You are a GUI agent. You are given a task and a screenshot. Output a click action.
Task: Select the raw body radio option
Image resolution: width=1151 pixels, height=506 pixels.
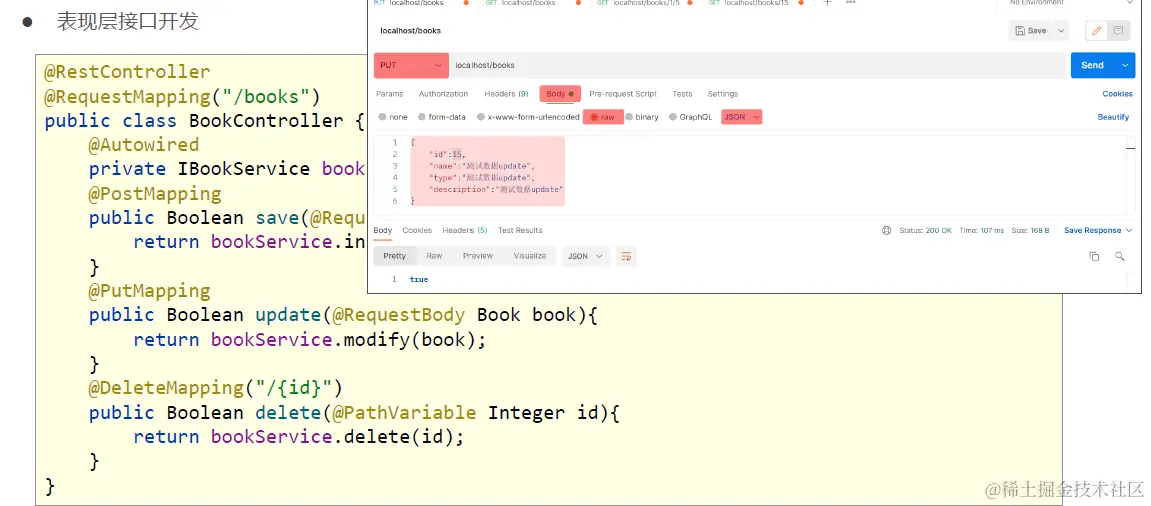[x=595, y=117]
